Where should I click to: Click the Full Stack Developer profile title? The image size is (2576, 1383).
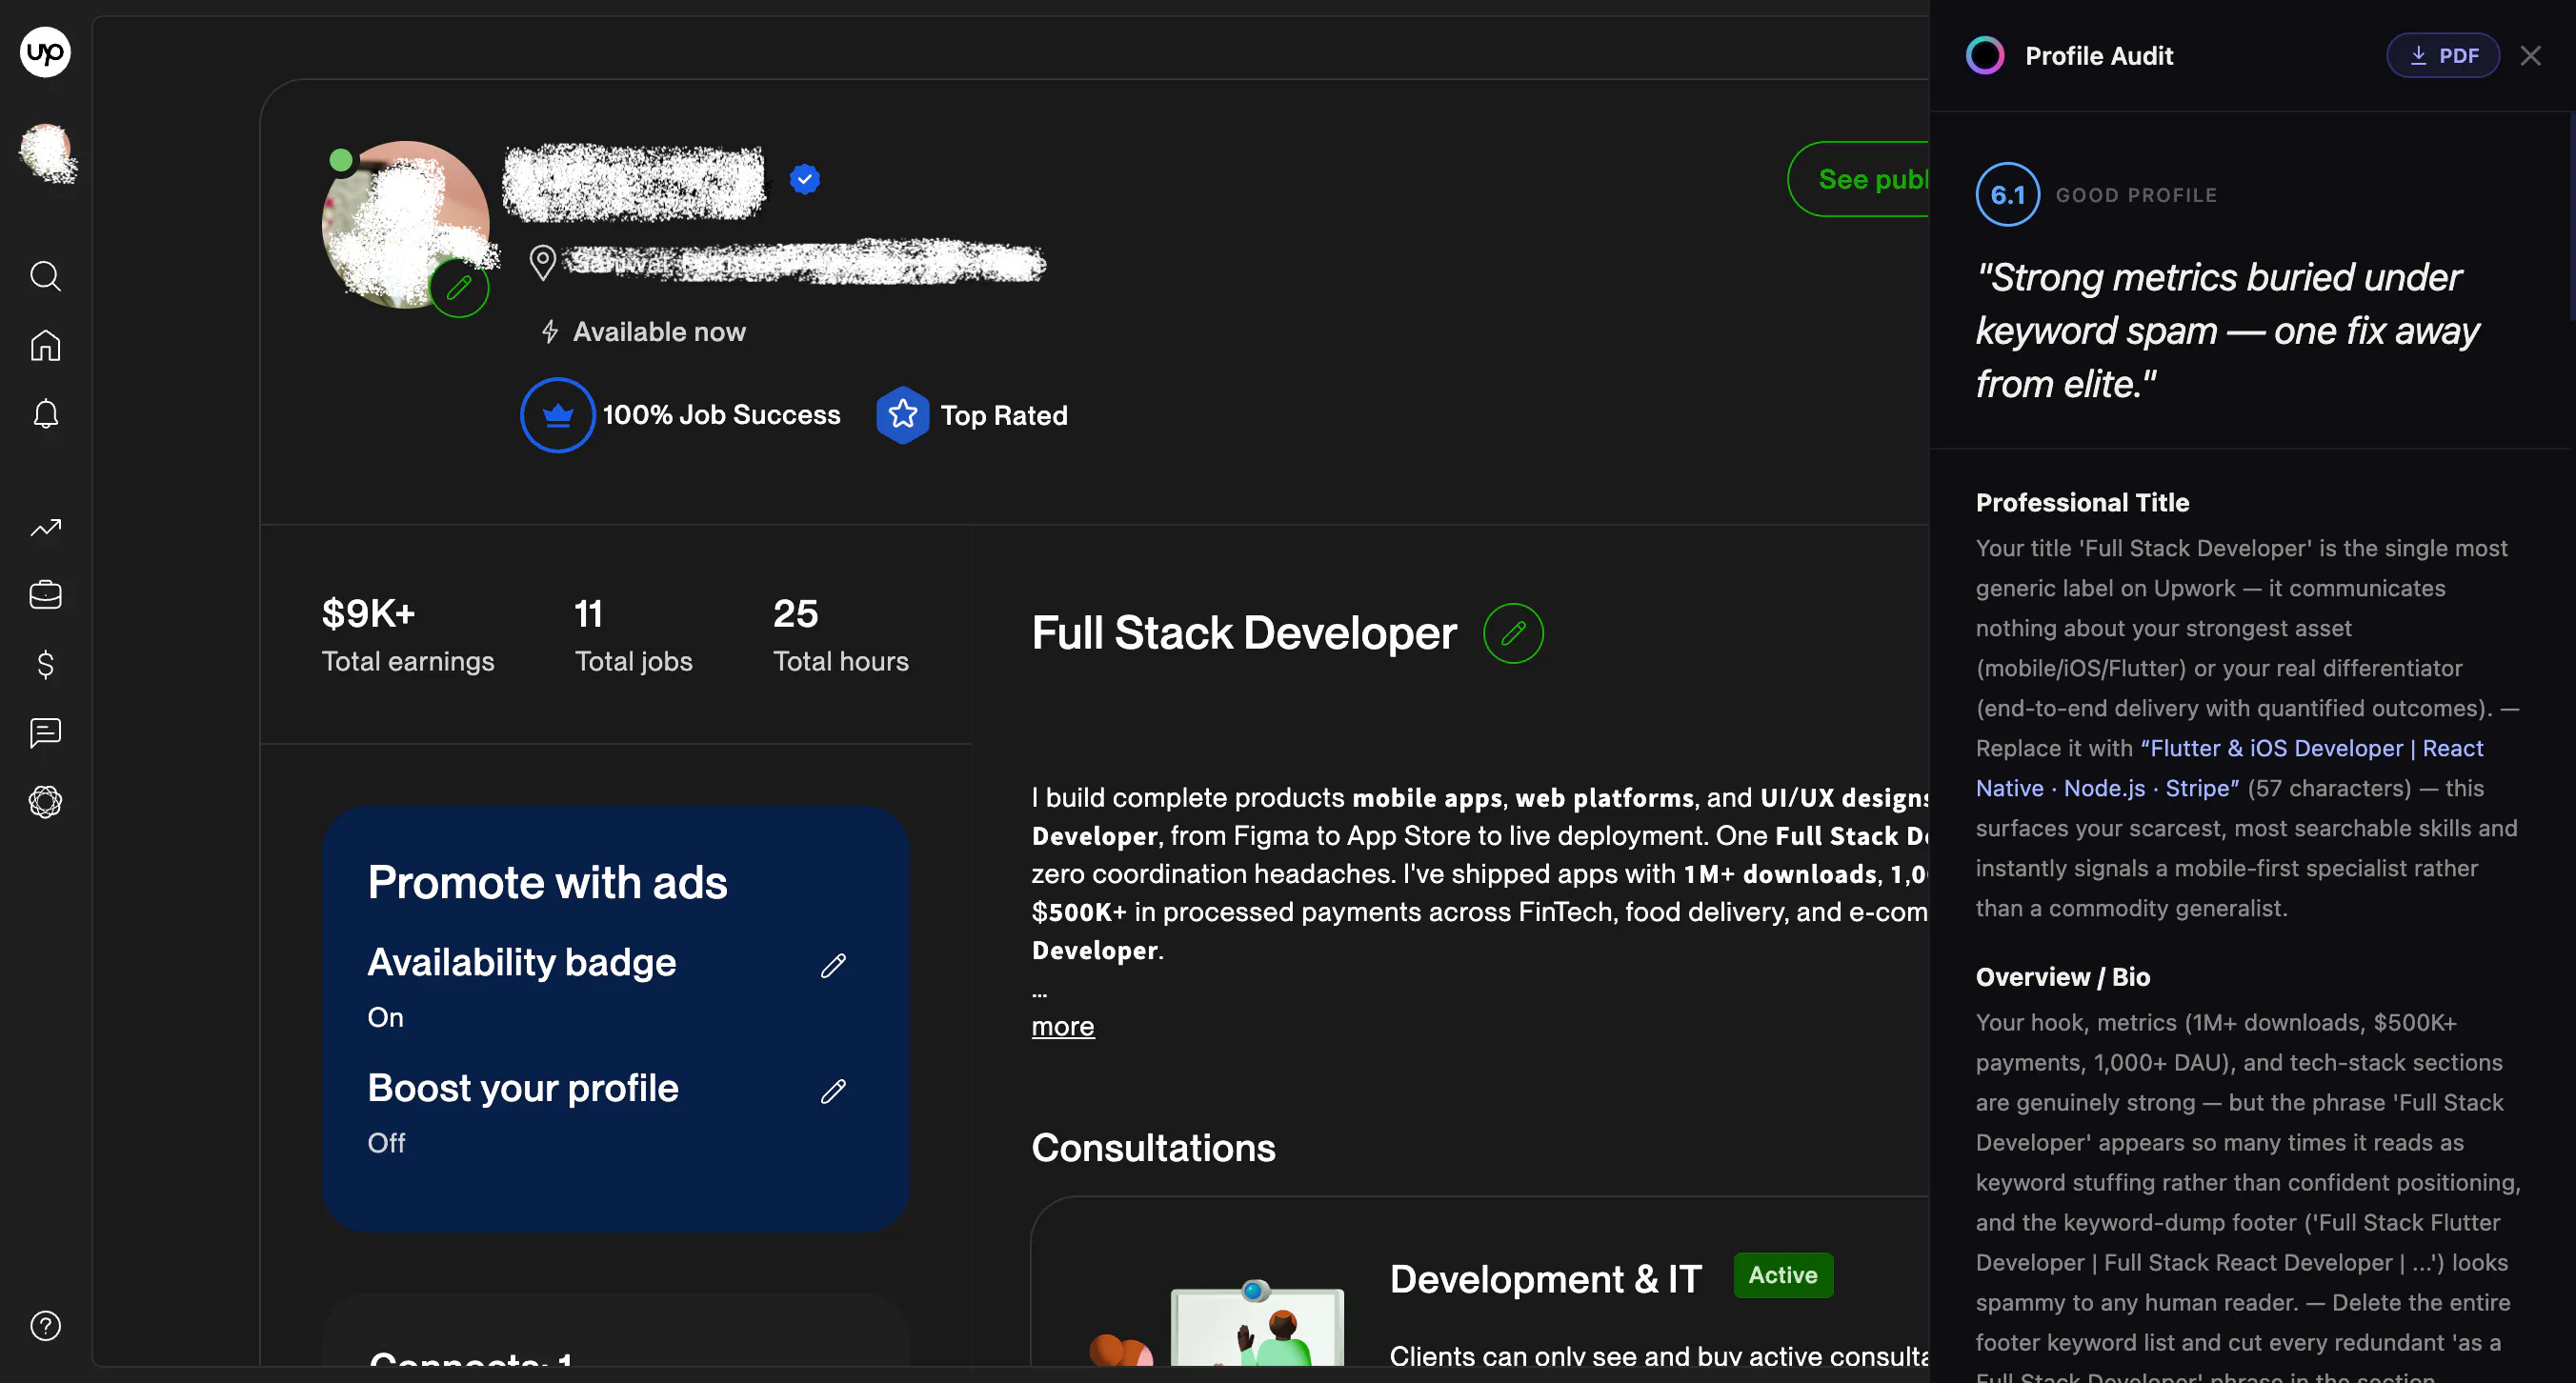point(1244,633)
